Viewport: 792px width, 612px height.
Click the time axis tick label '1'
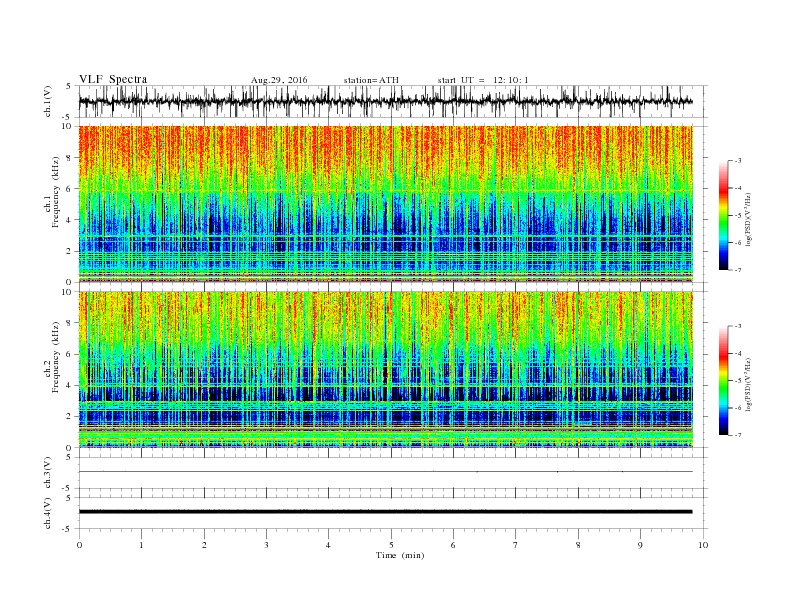(x=141, y=545)
